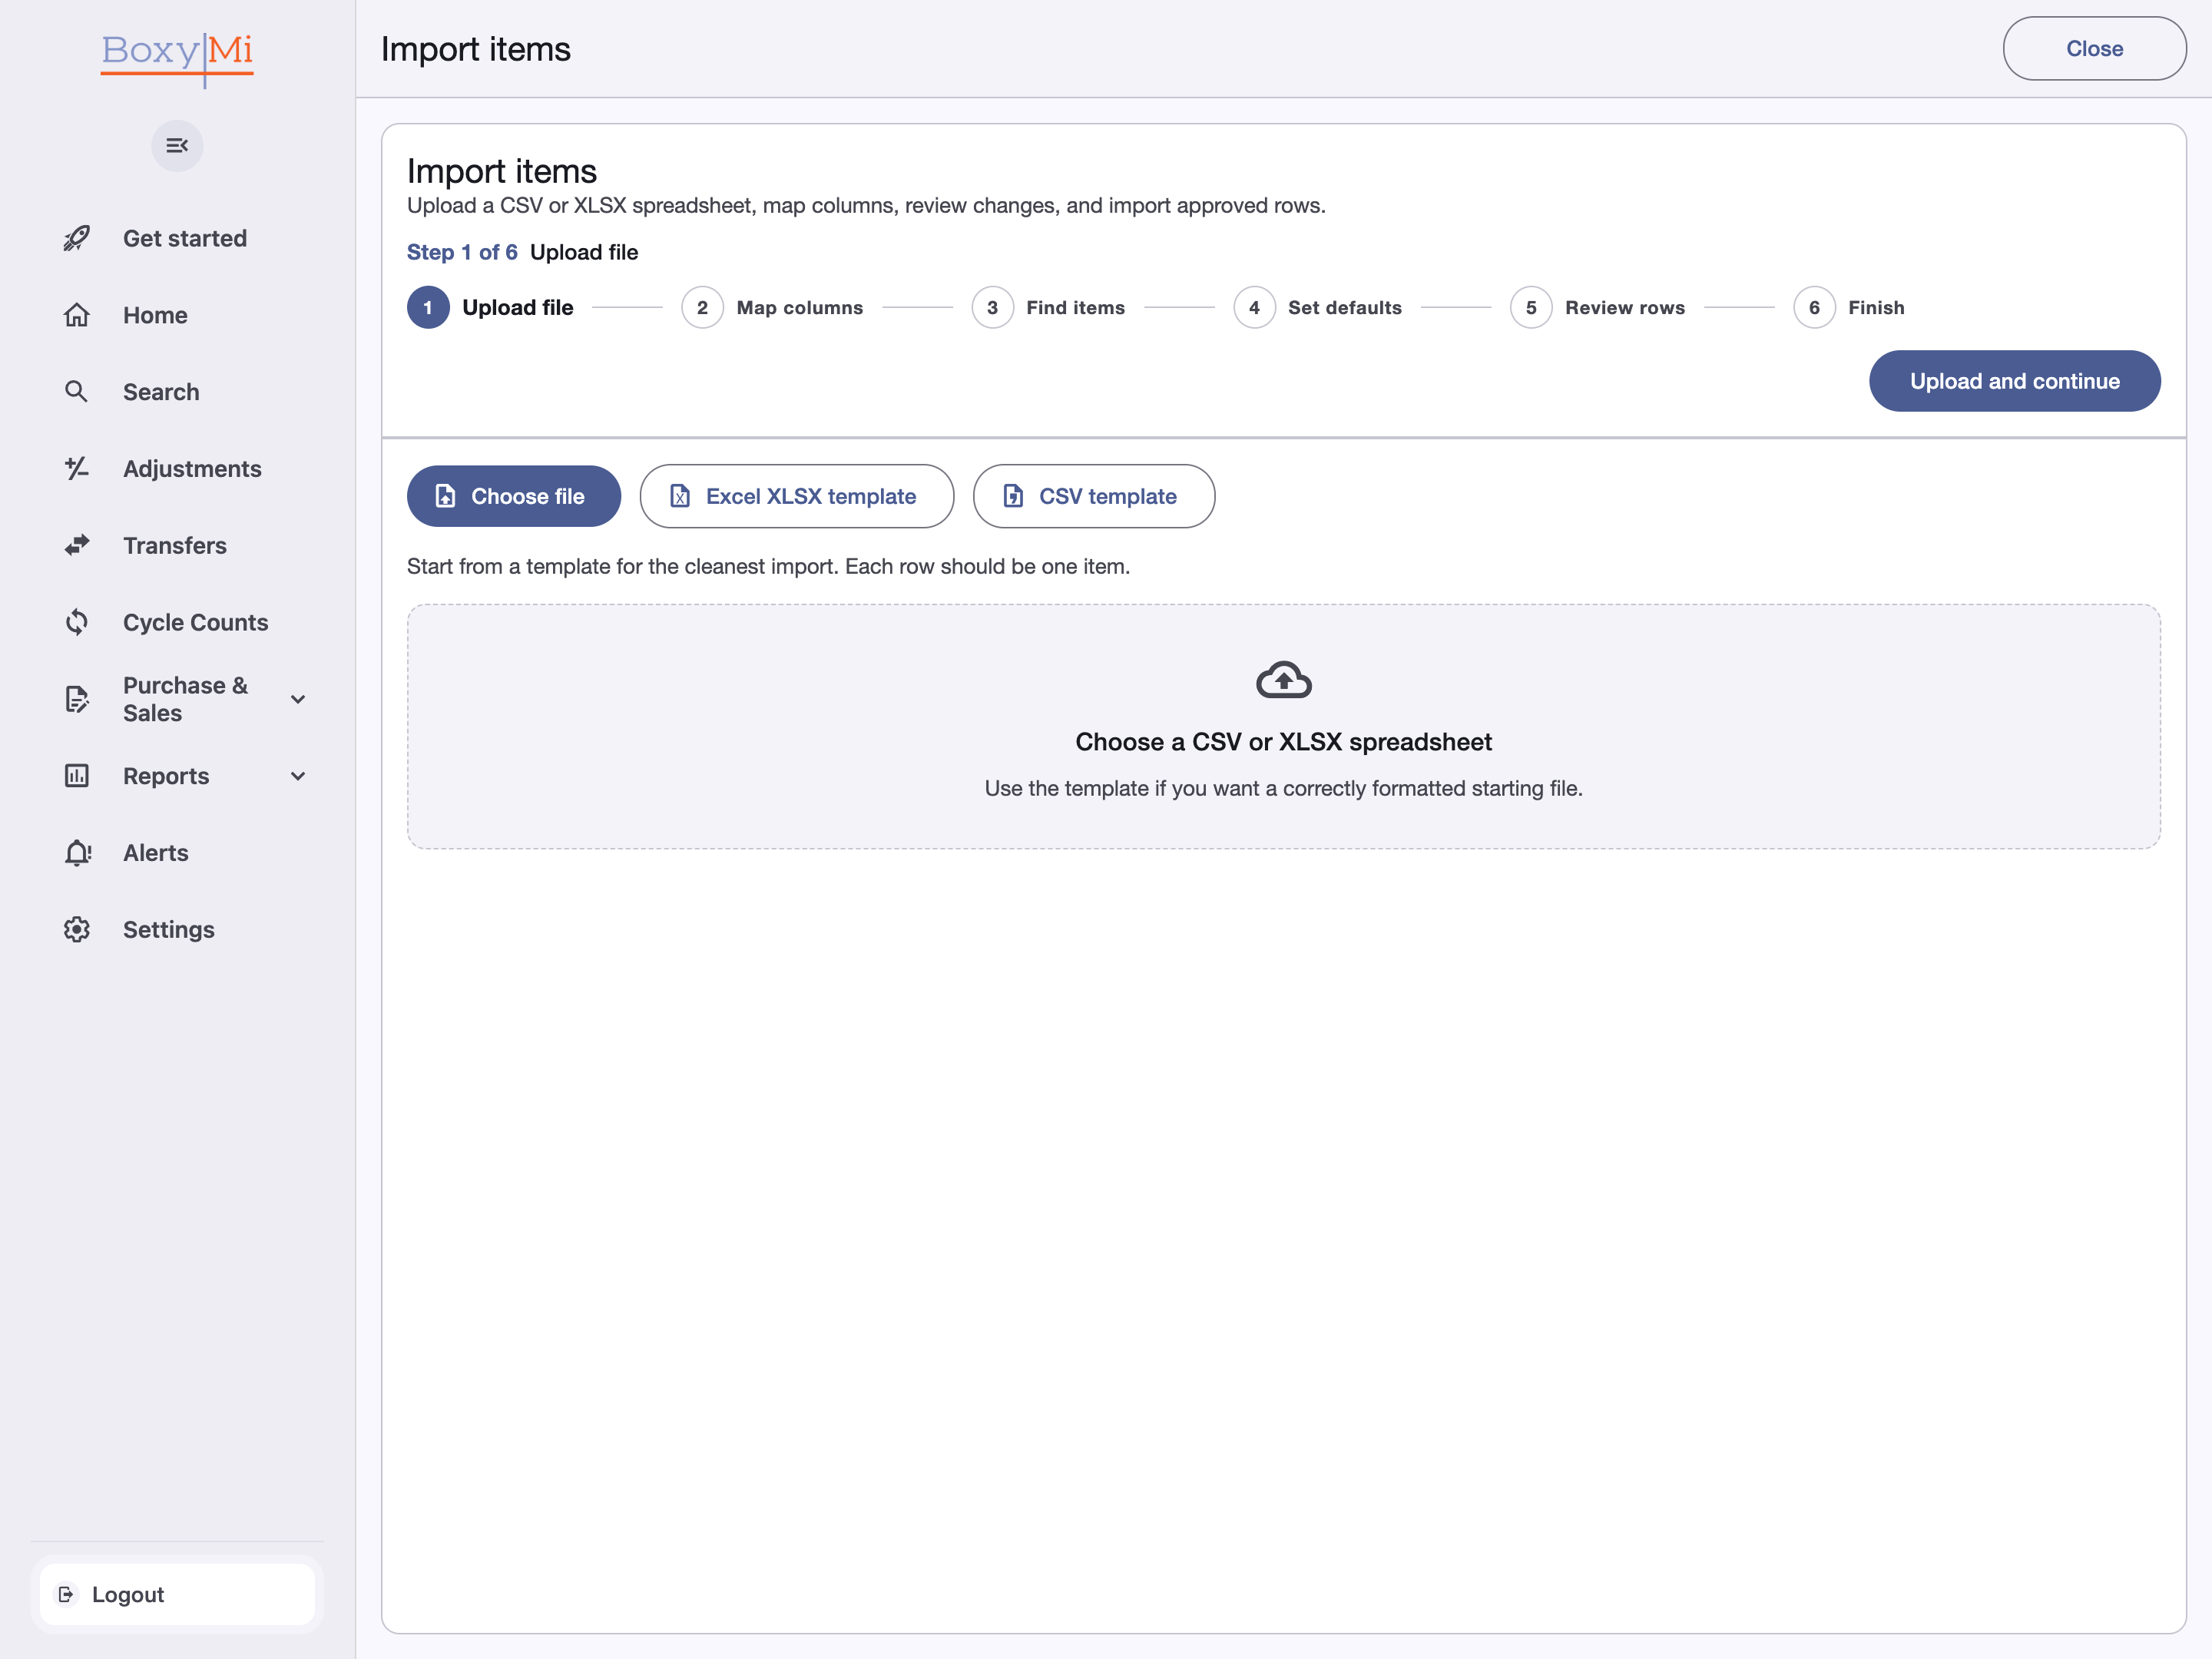Jump to step 5 Review rows
2212x1659 pixels.
coord(1597,308)
